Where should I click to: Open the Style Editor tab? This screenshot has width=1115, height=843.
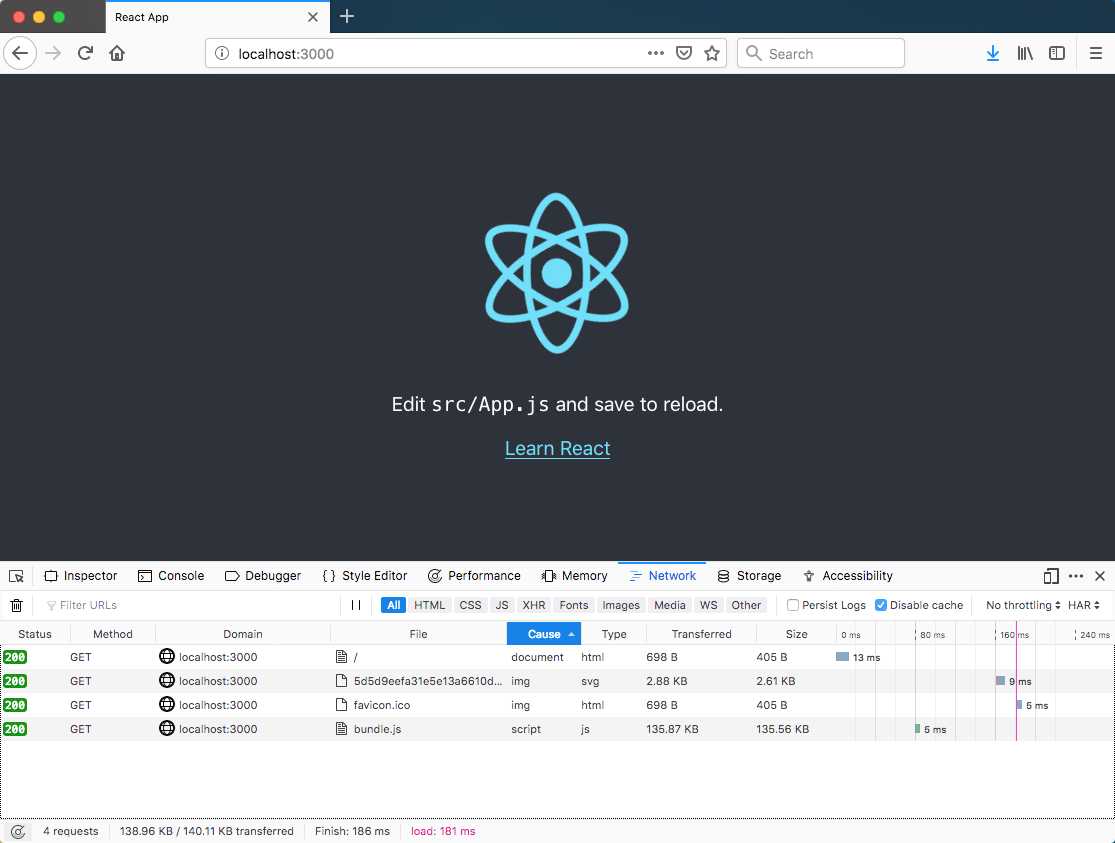pos(366,576)
